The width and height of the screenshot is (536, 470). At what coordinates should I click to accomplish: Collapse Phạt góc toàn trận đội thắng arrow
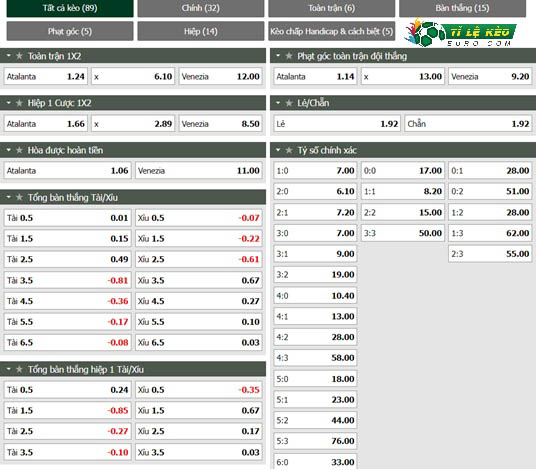[278, 55]
